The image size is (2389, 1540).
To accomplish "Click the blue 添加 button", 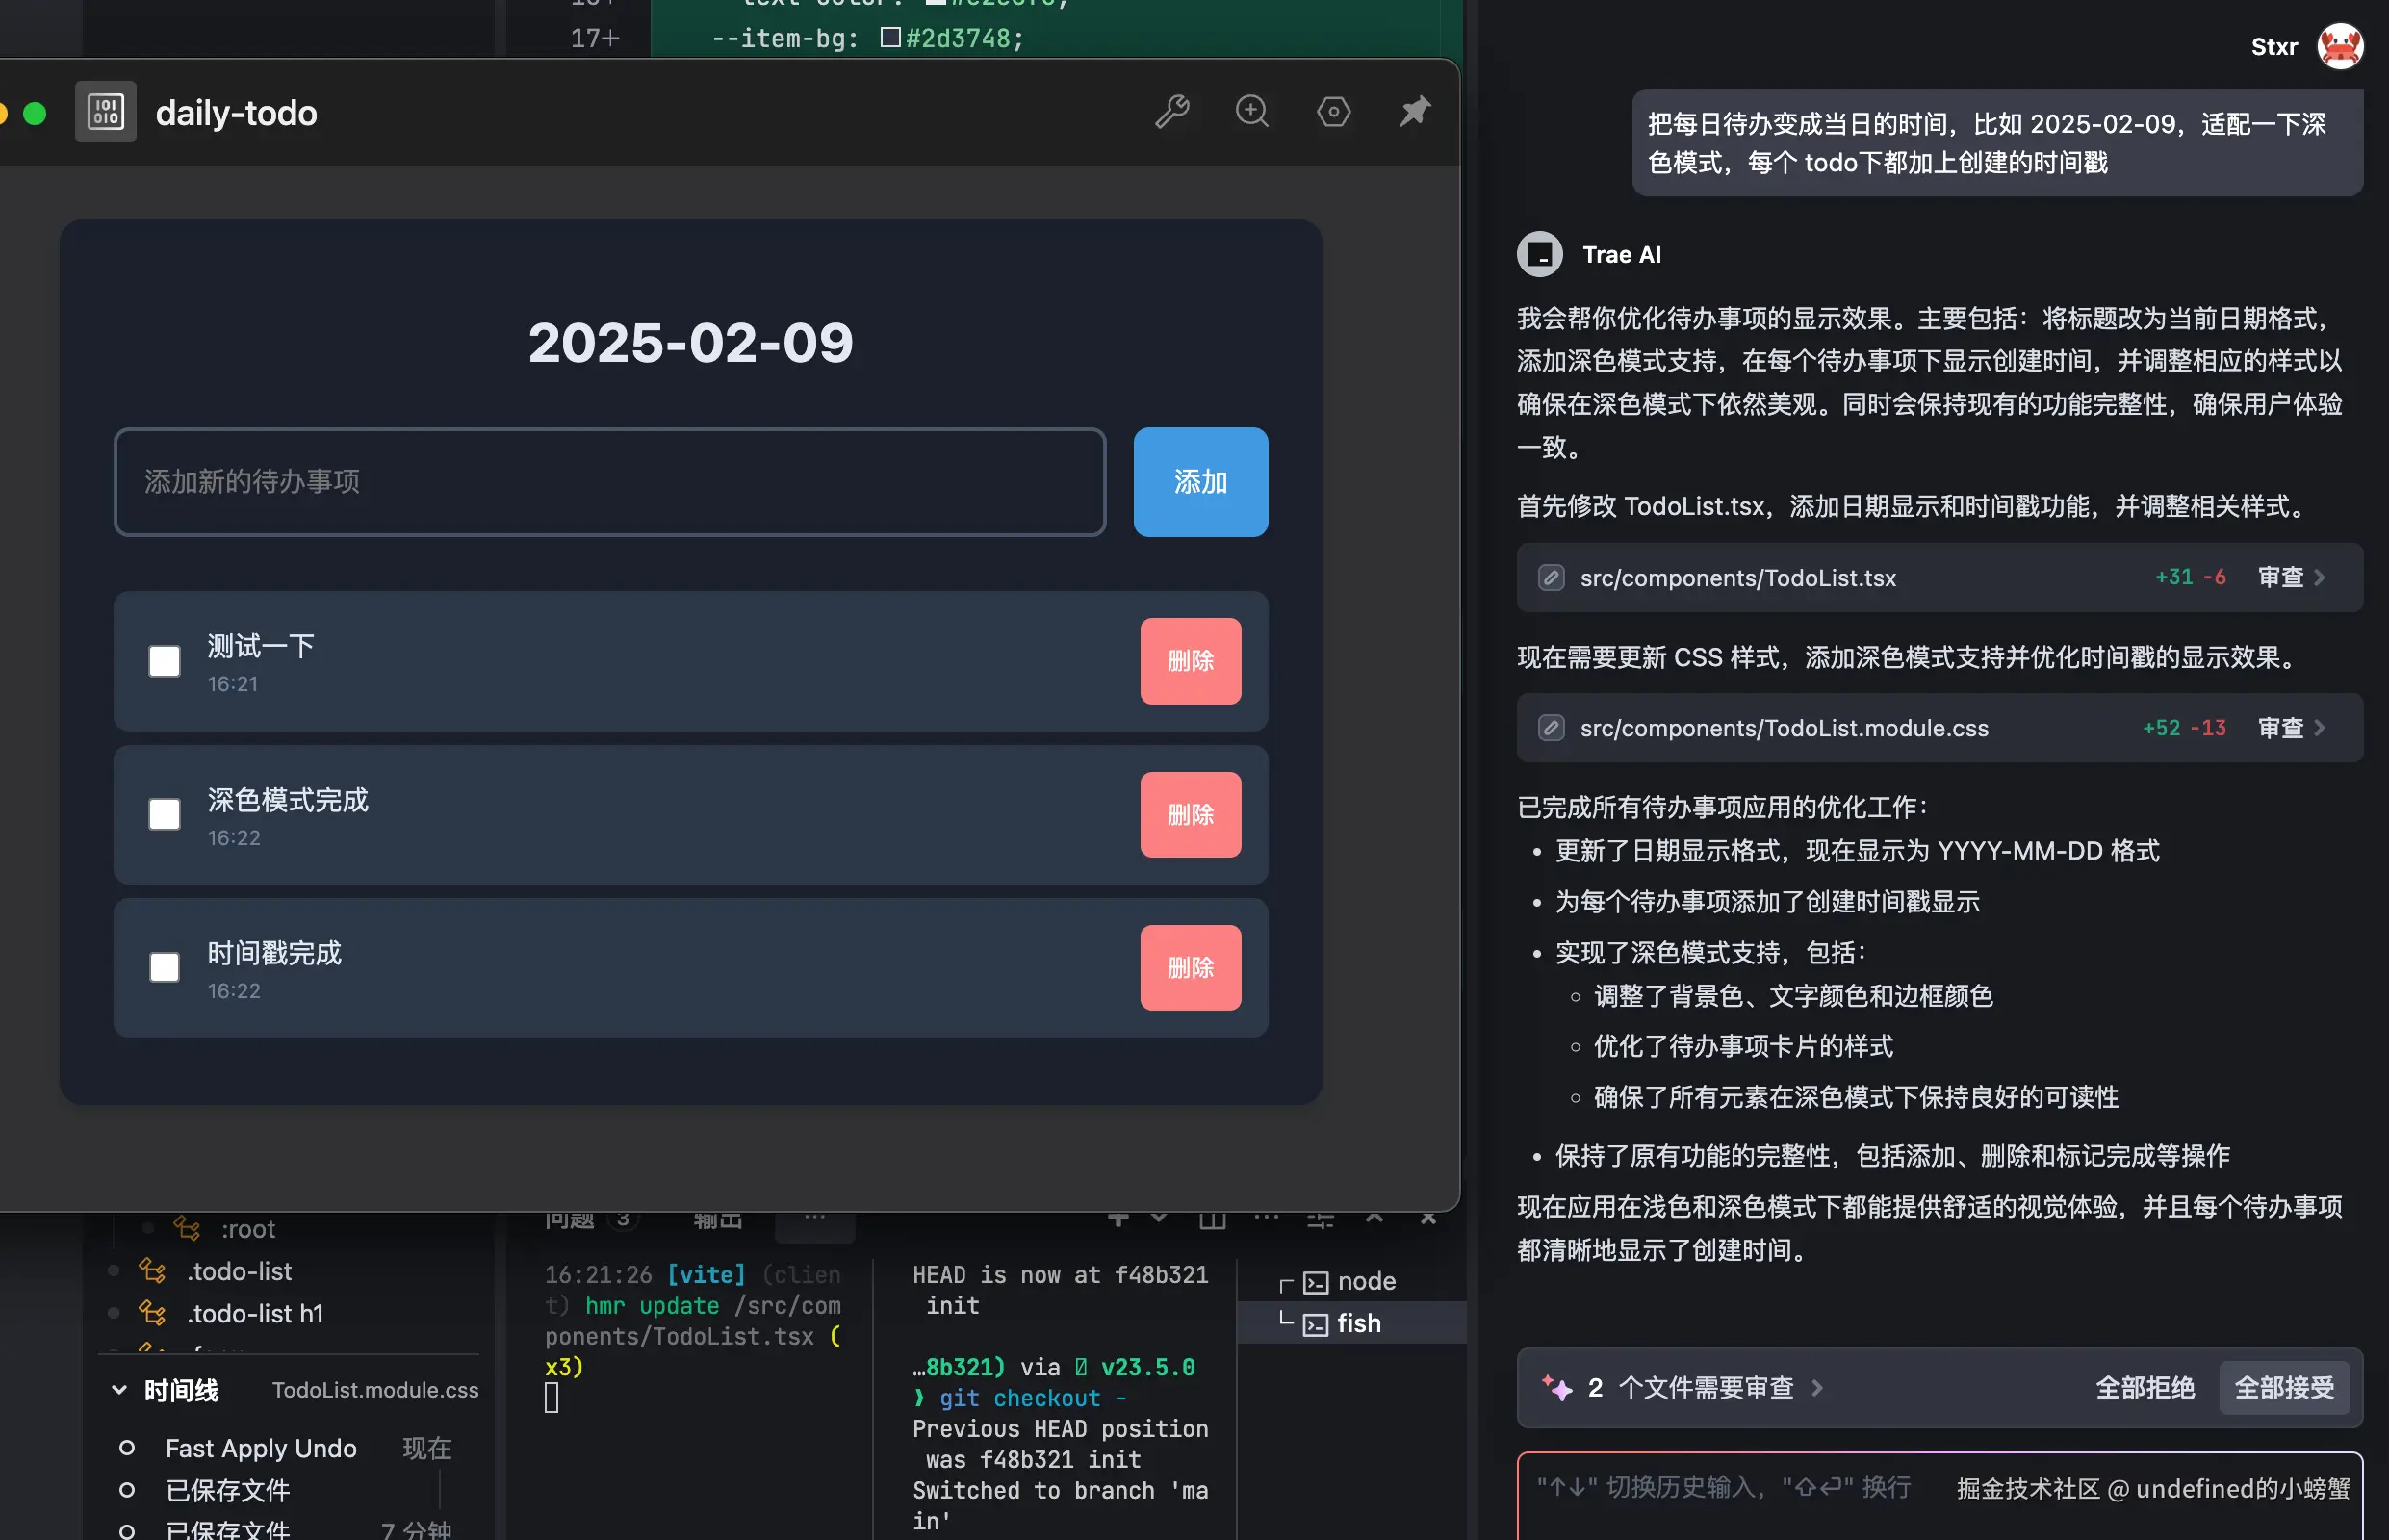I will pos(1200,482).
